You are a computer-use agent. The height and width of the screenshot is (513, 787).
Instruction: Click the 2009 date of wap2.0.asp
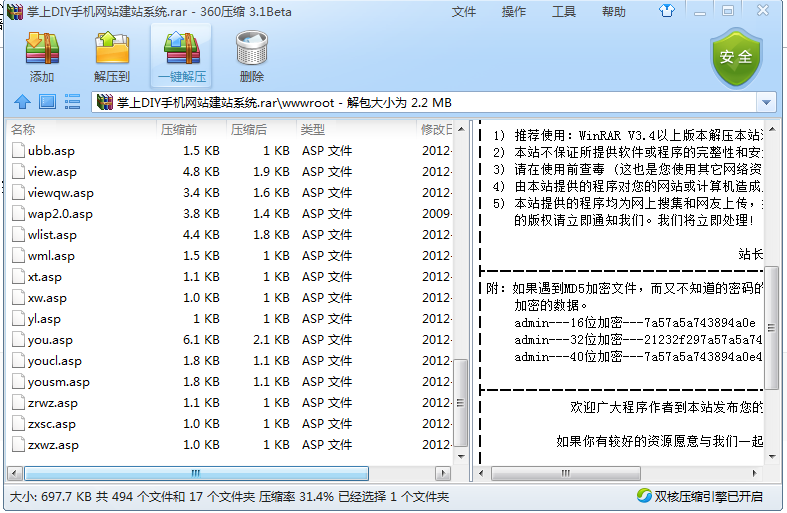click(x=437, y=214)
